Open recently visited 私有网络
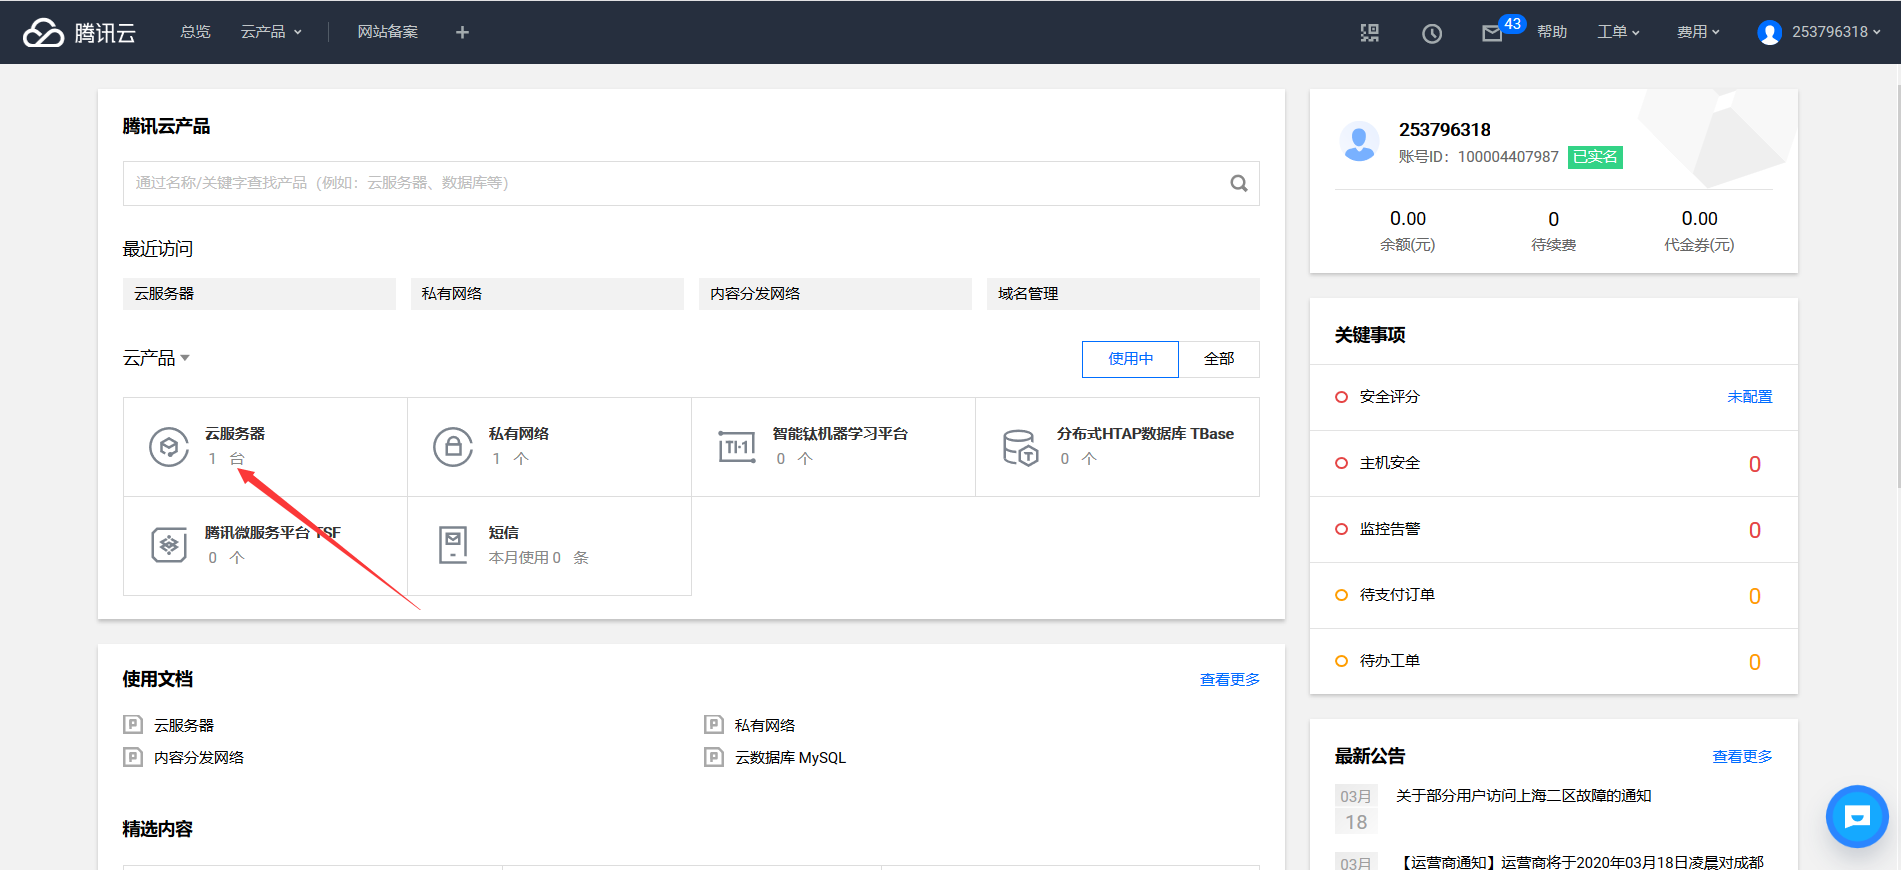This screenshot has height=870, width=1901. (x=547, y=294)
